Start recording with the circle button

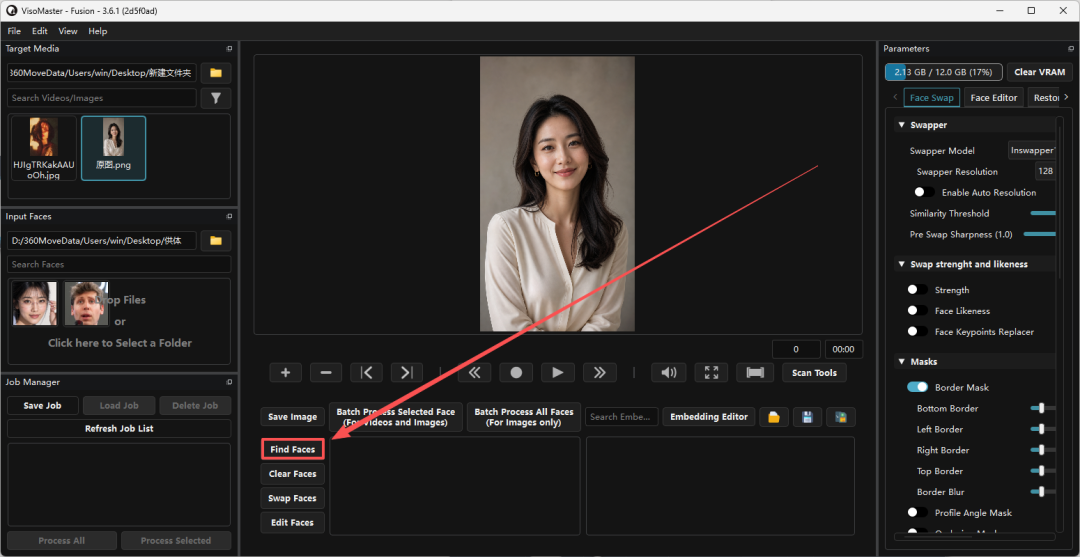tap(516, 372)
